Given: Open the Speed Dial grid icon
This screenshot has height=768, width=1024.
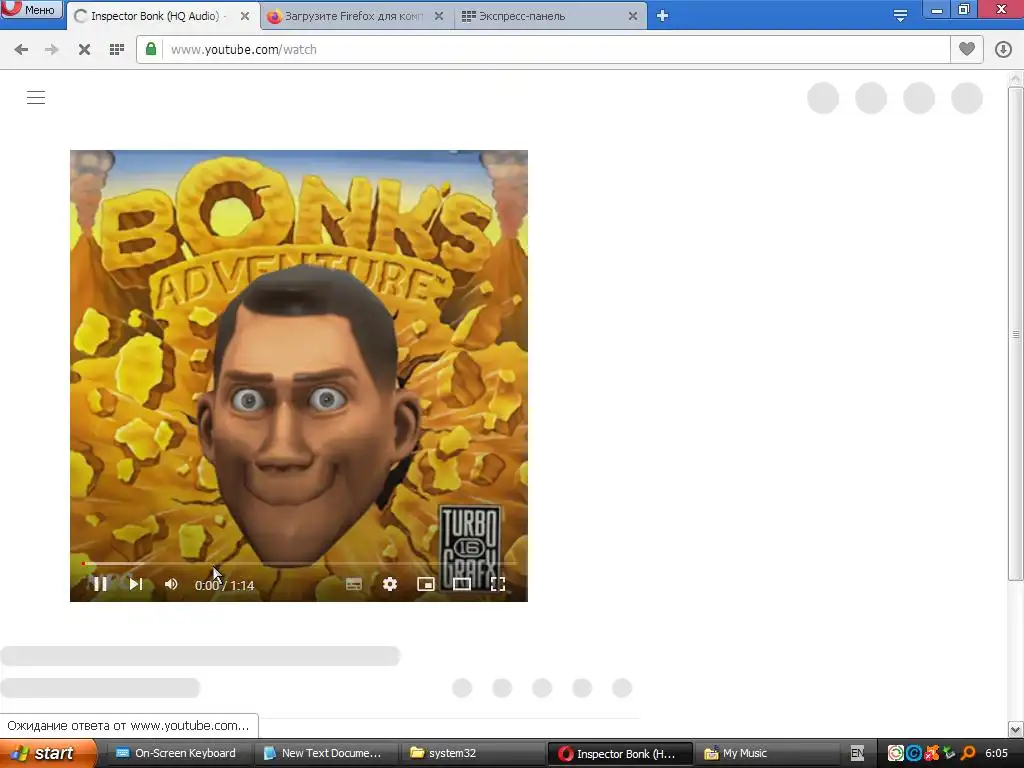Looking at the screenshot, I should click(x=117, y=50).
